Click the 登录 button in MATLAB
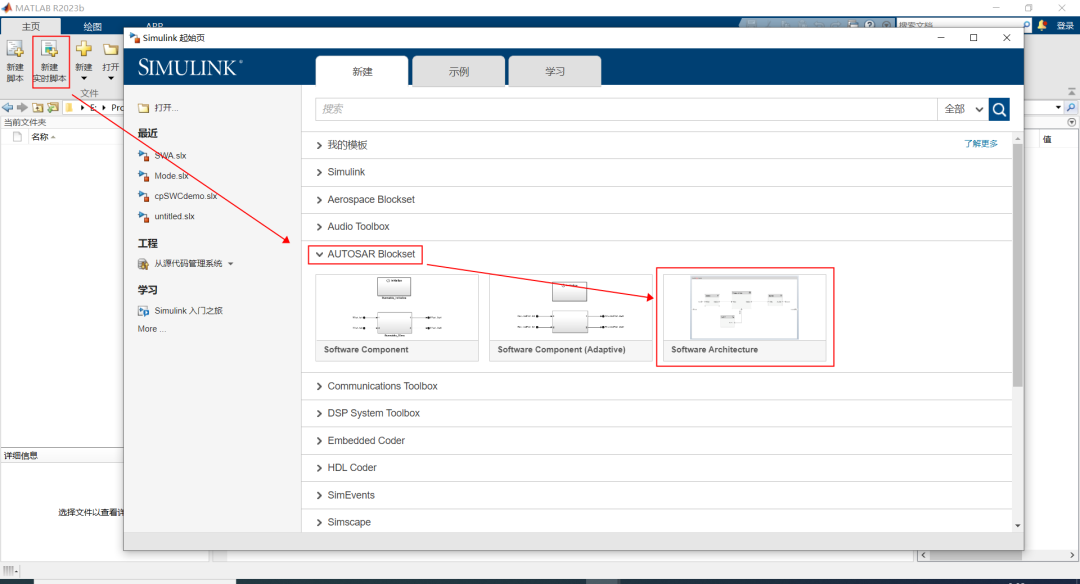This screenshot has width=1080, height=584. pos(1066,26)
